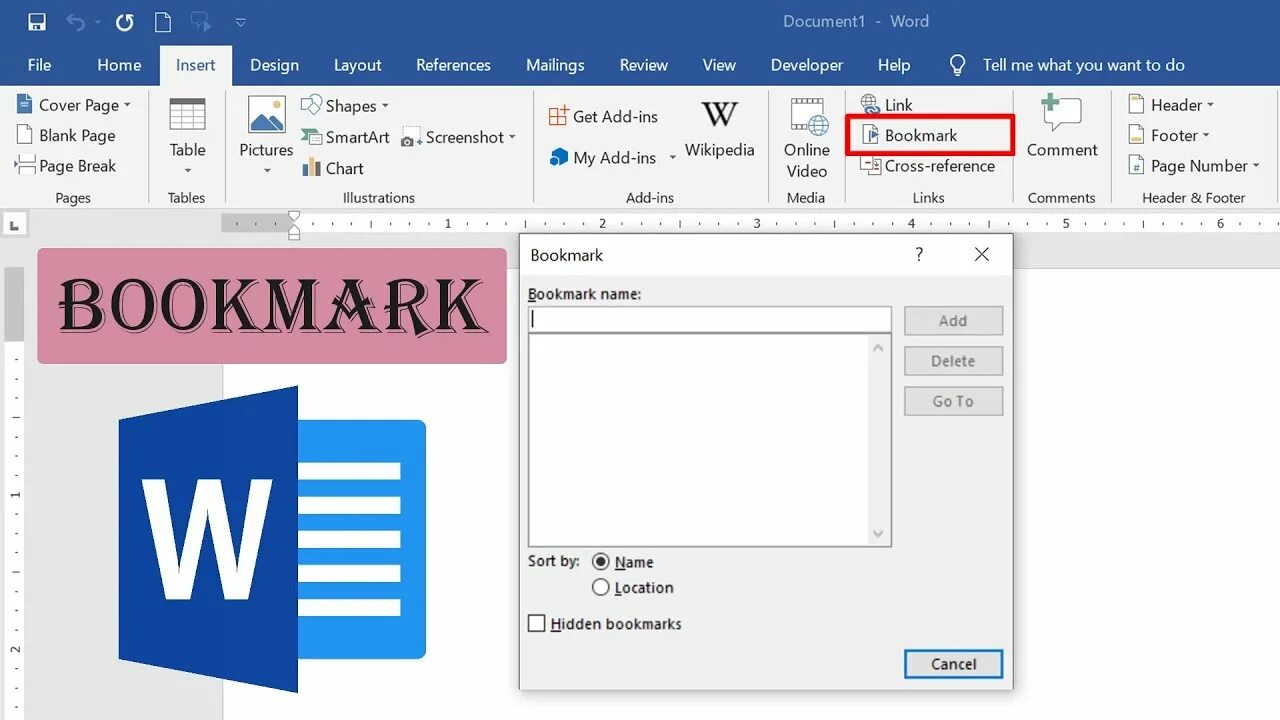The height and width of the screenshot is (720, 1280).
Task: Open the References tab
Action: (x=453, y=65)
